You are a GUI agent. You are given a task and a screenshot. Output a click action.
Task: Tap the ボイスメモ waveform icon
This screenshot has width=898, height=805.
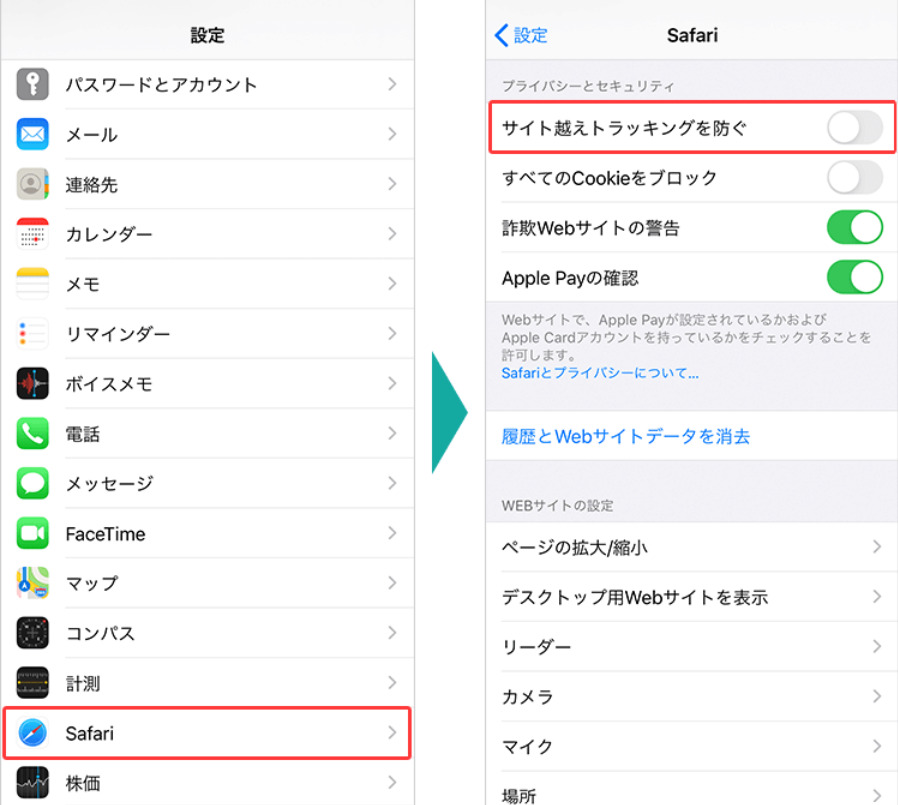point(33,383)
